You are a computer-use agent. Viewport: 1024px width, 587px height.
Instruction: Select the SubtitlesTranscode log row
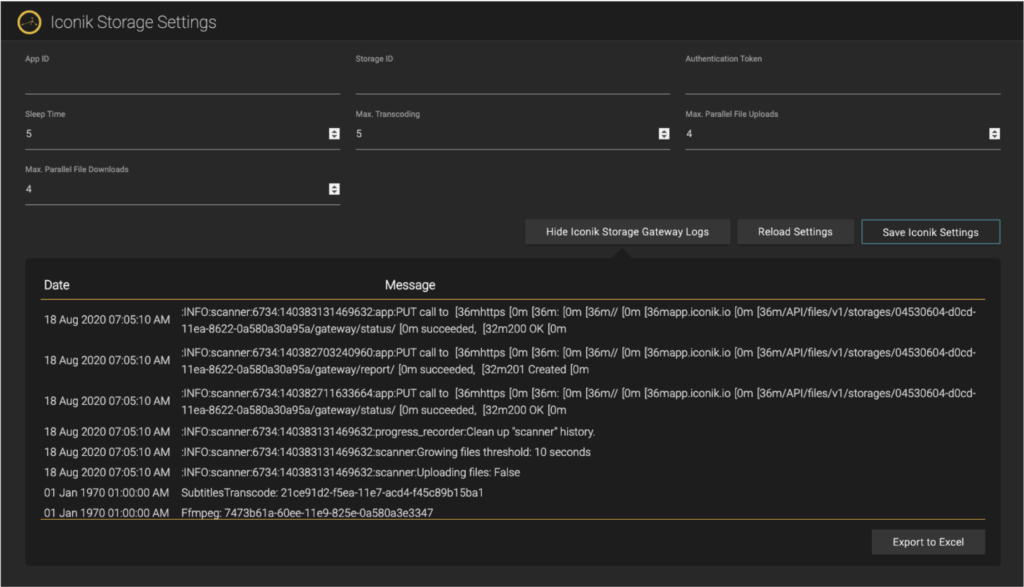[x=332, y=492]
